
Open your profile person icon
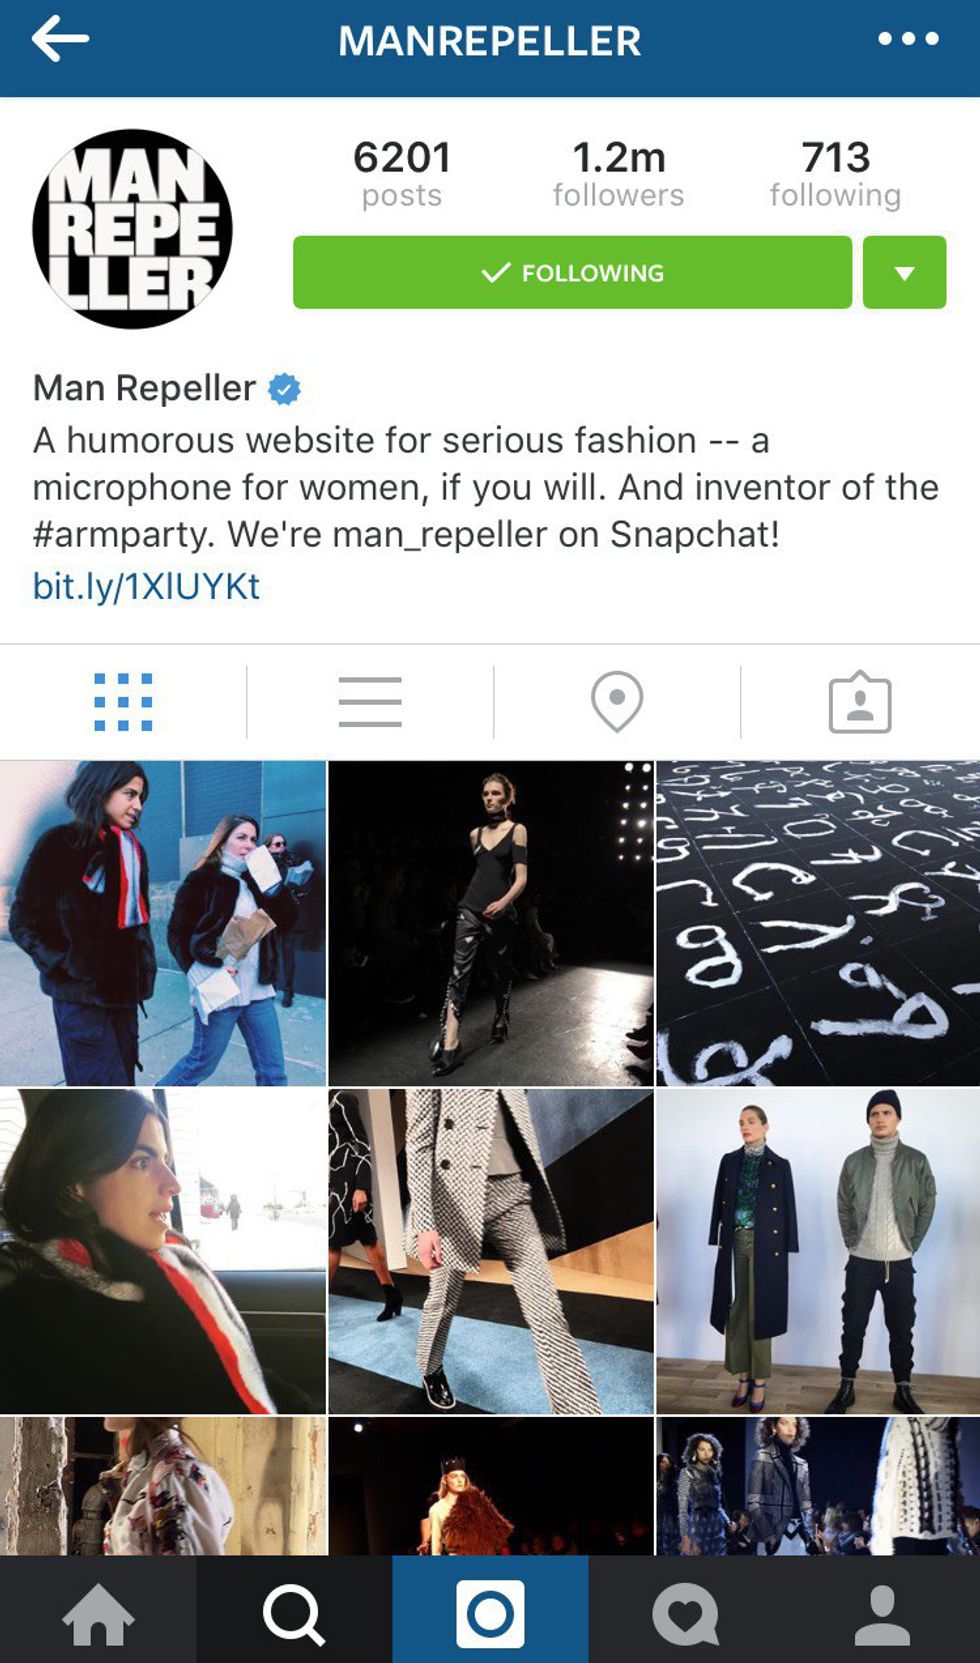tap(882, 1614)
